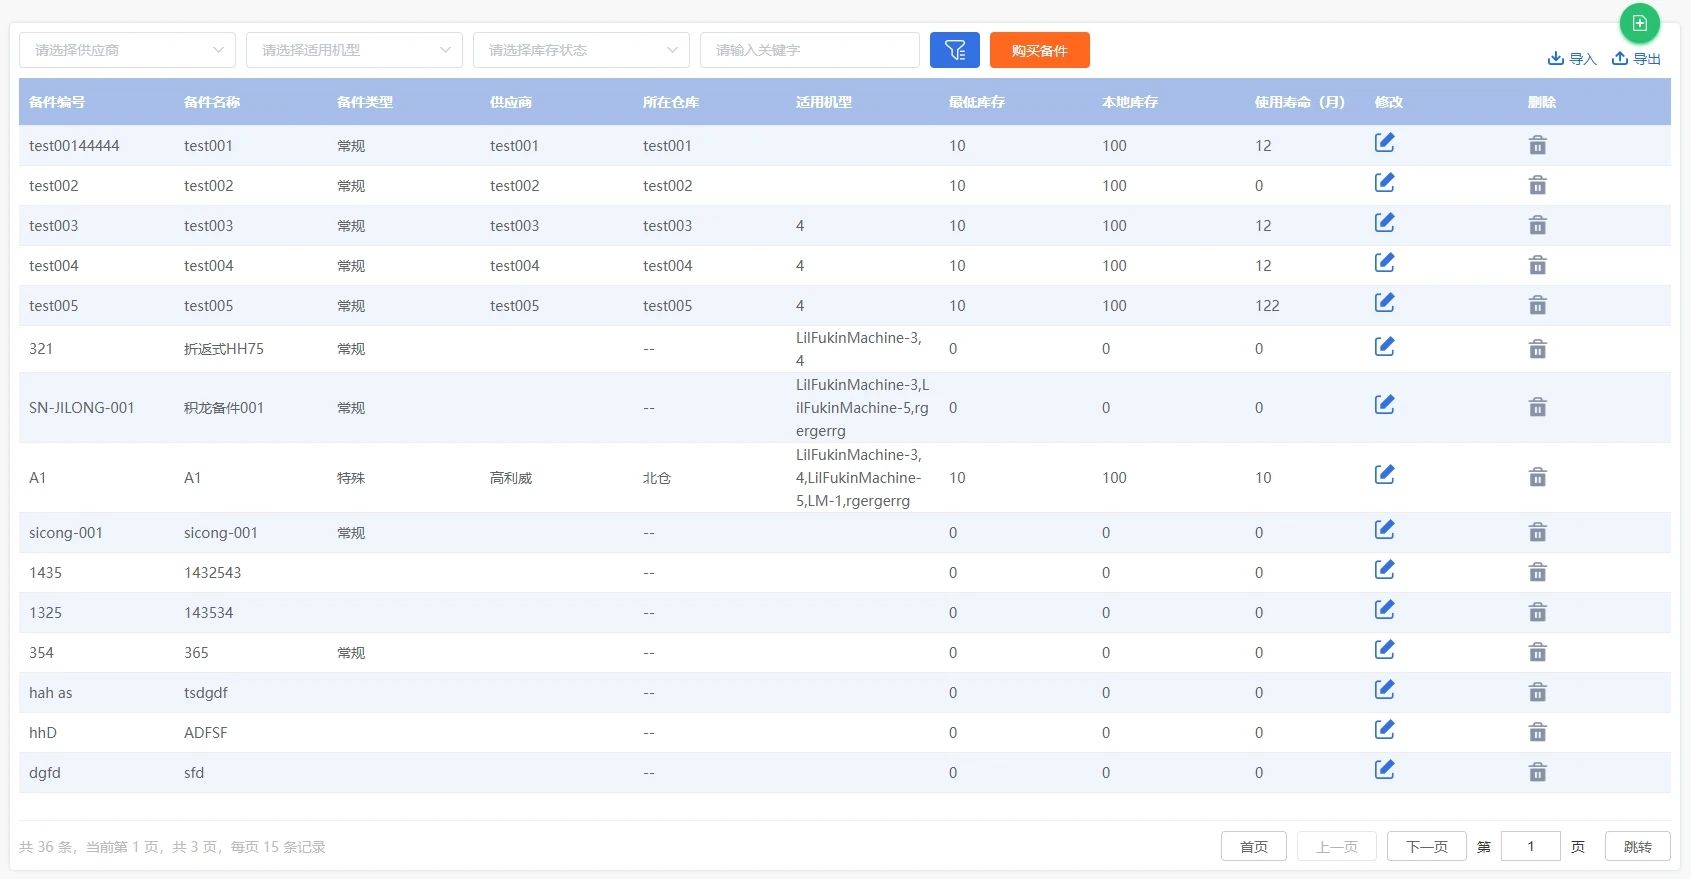The image size is (1691, 879).
Task: Open the 请选择适用机型 machine model dropdown
Action: (x=354, y=50)
